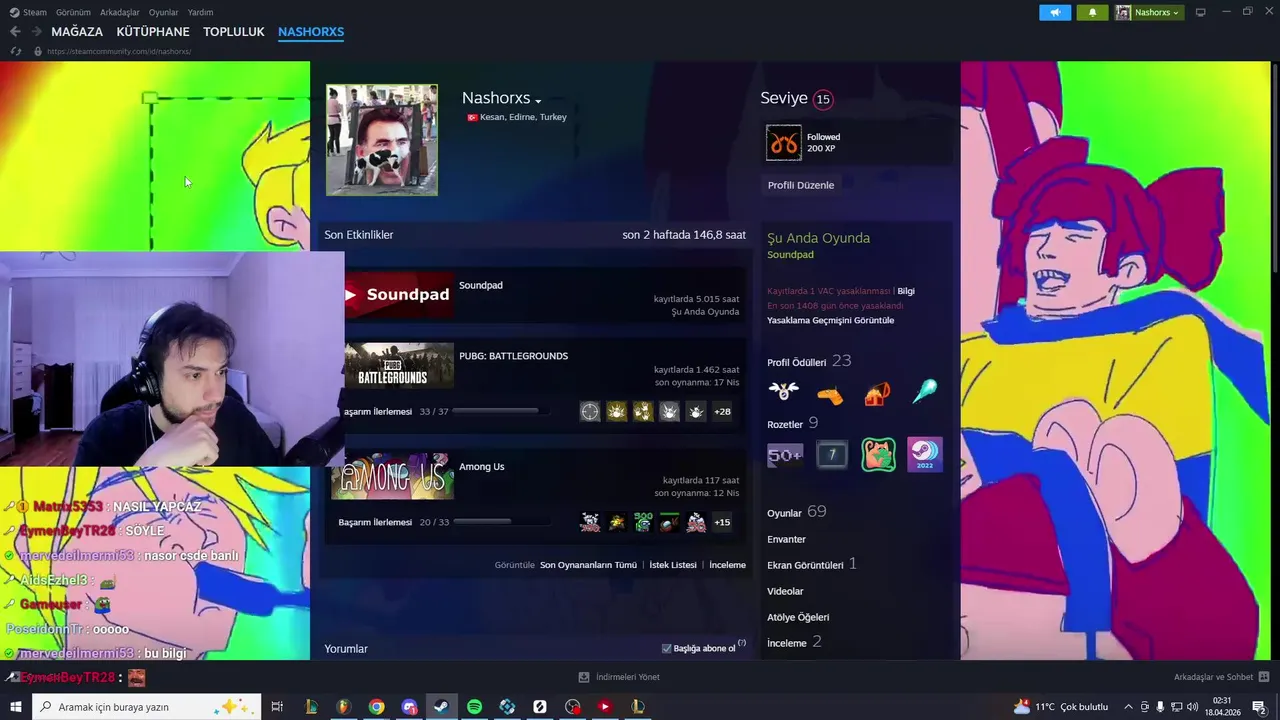Click the Profili Düzenle button
This screenshot has height=720, width=1280.
801,185
